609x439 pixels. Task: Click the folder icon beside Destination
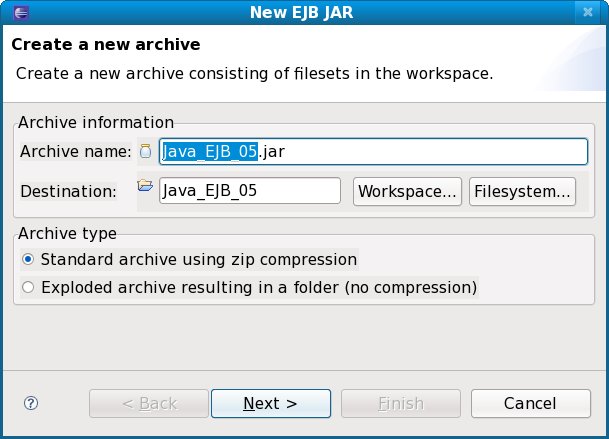coord(146,186)
